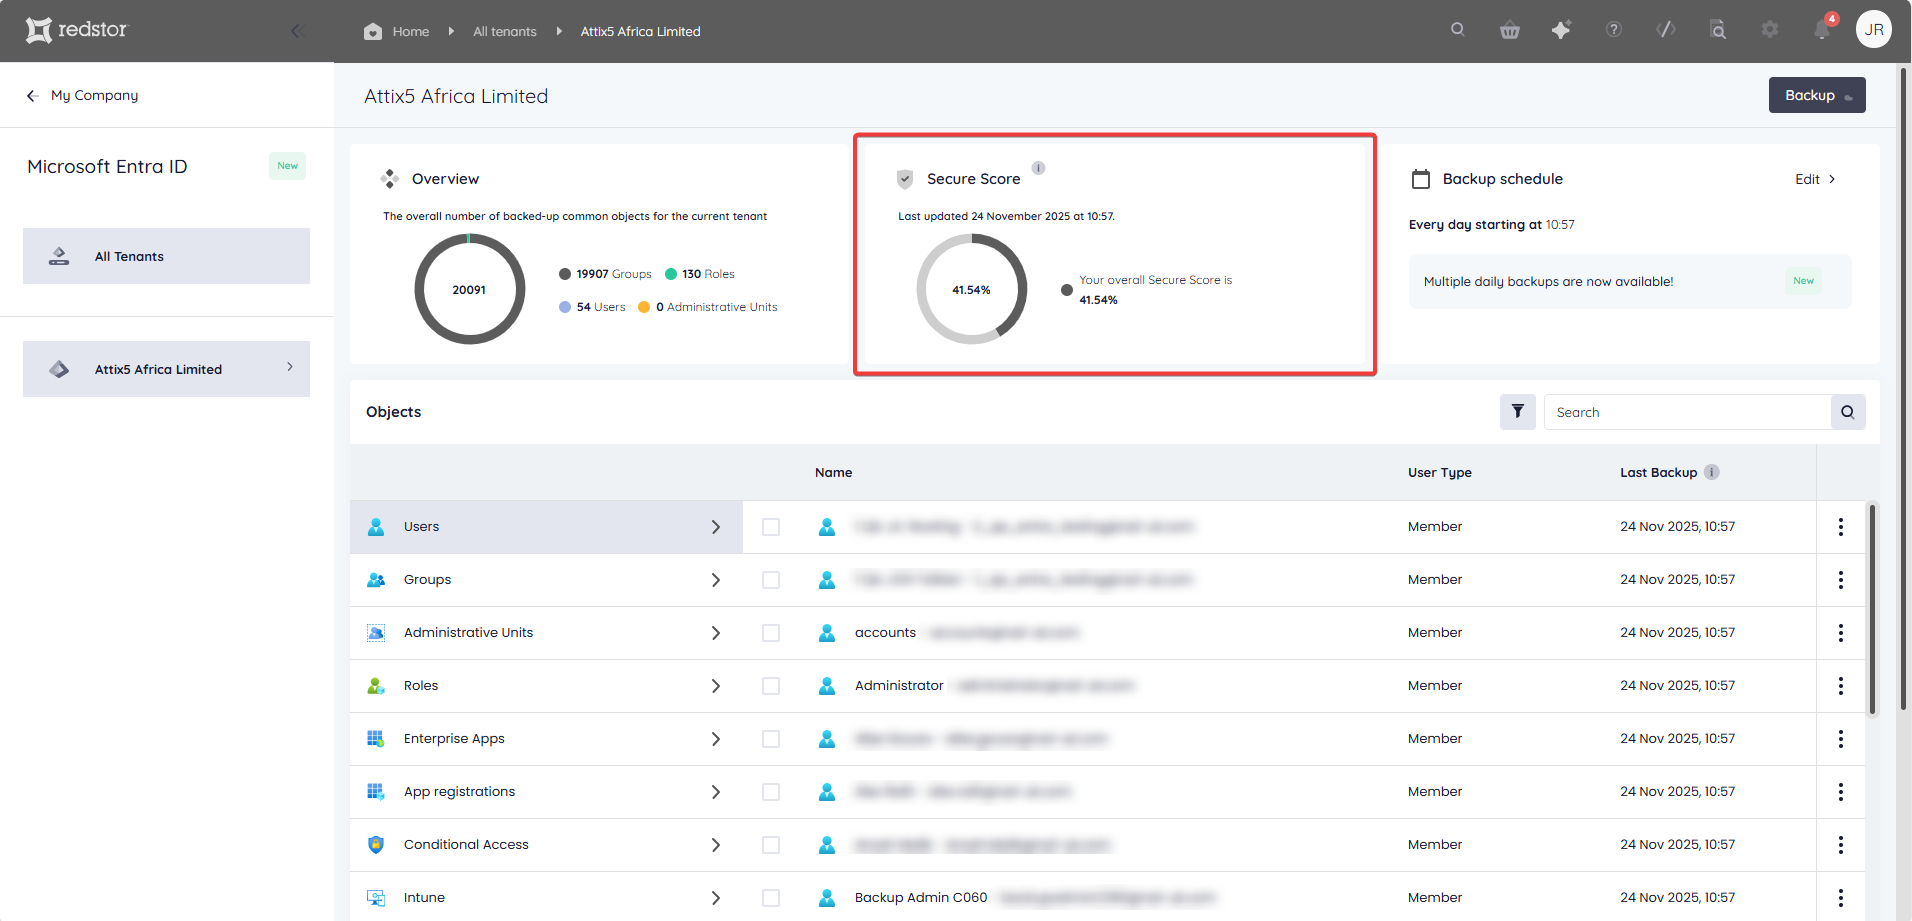
Task: Tick checkbox in App registrations aligned row
Action: pyautogui.click(x=771, y=792)
